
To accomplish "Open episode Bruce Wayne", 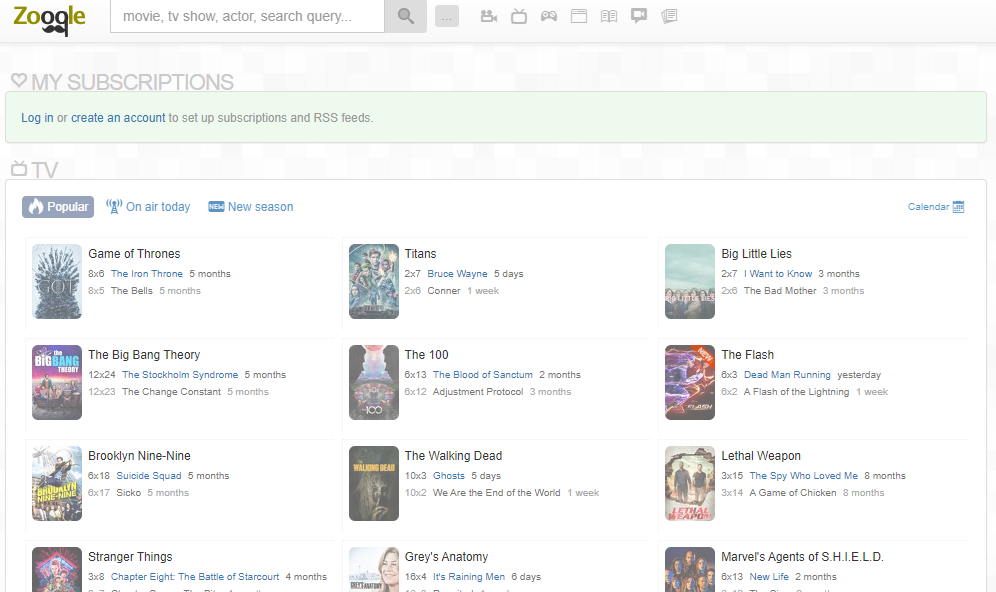I will [x=457, y=274].
